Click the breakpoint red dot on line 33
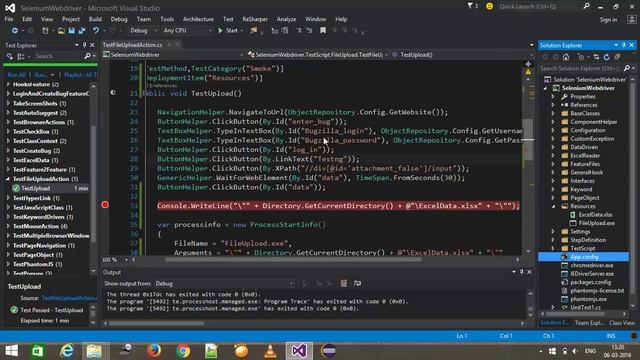 tap(105, 205)
